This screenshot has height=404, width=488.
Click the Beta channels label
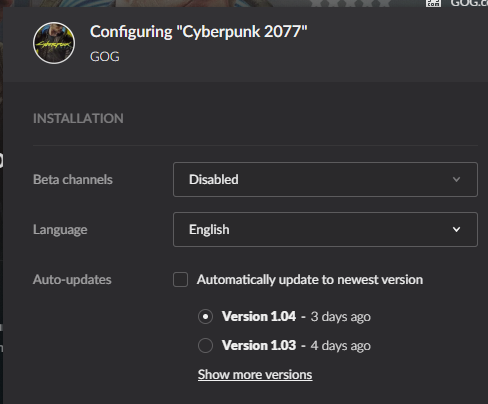coord(73,179)
